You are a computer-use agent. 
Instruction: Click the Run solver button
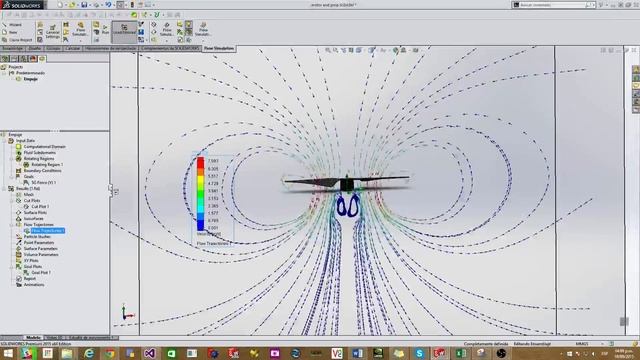pos(105,30)
